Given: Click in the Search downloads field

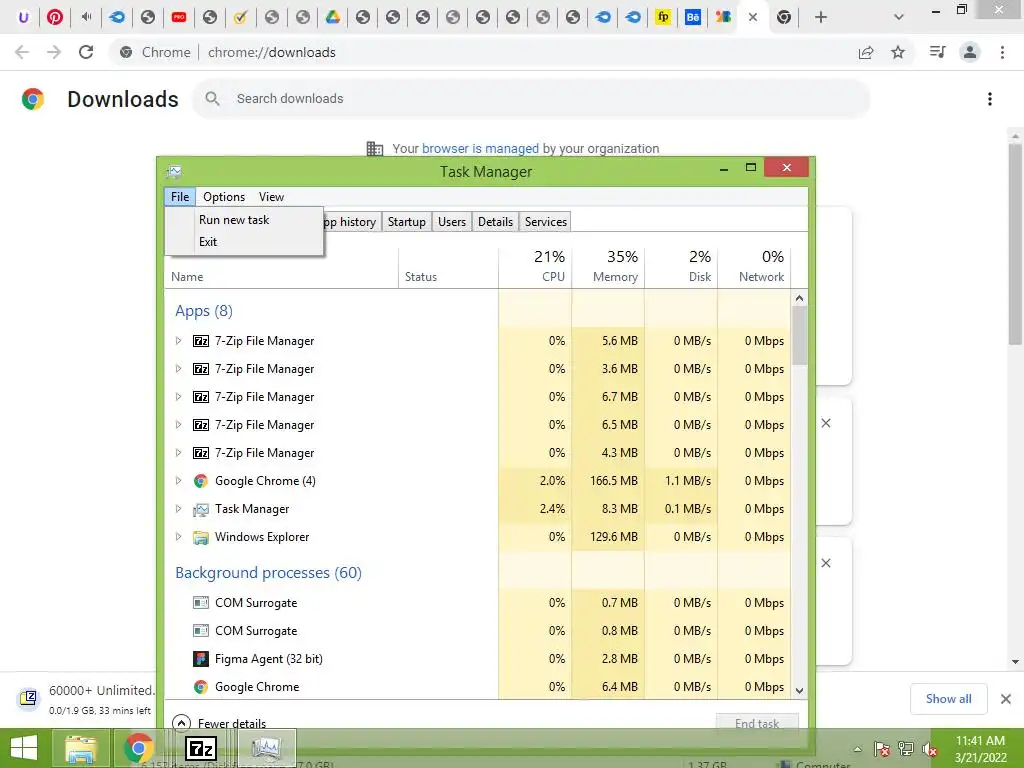Looking at the screenshot, I should [531, 99].
